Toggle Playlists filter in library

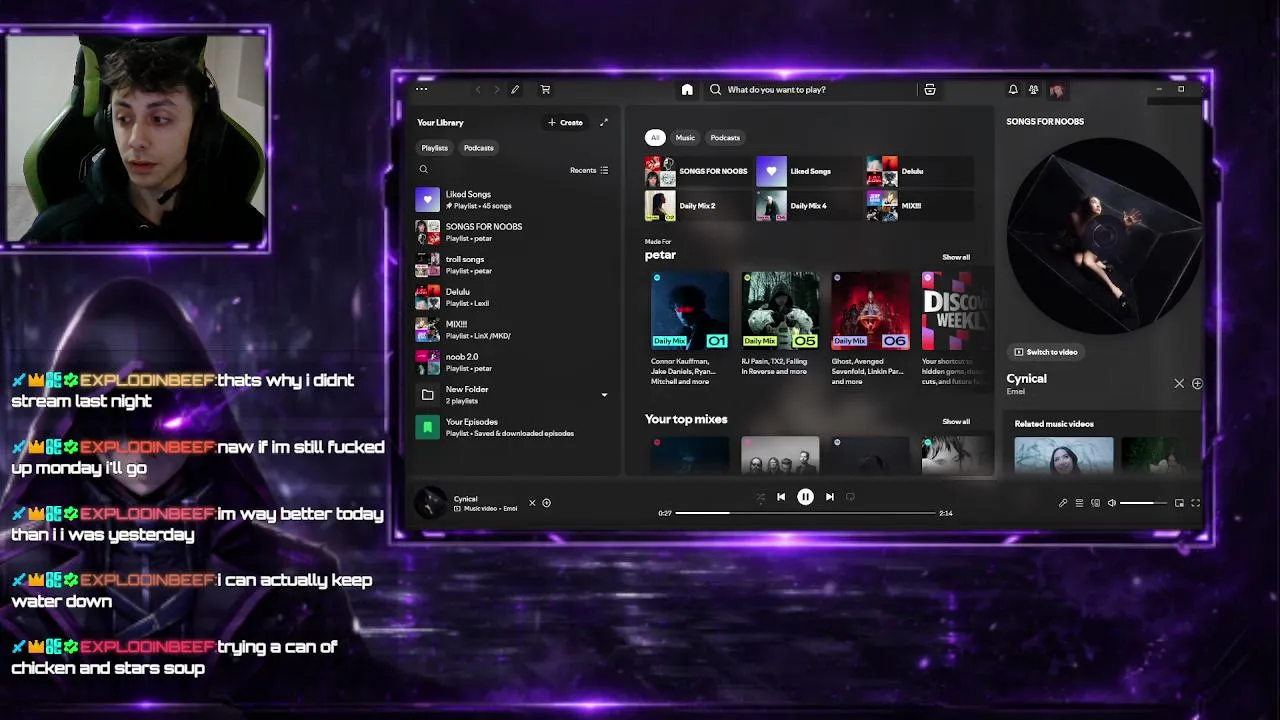click(435, 148)
